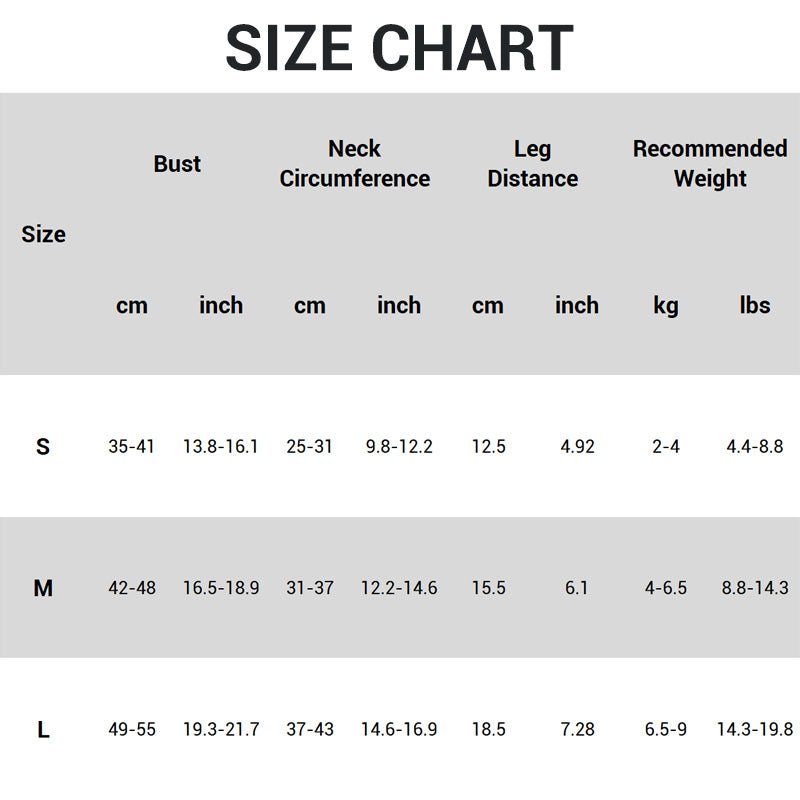This screenshot has width=800, height=800.
Task: Click the 35-41 bust value
Action: (x=132, y=447)
